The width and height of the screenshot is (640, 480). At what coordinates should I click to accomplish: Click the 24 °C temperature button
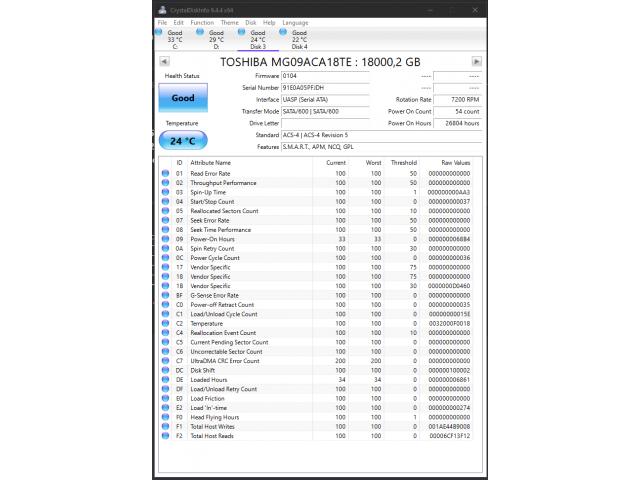[x=183, y=140]
